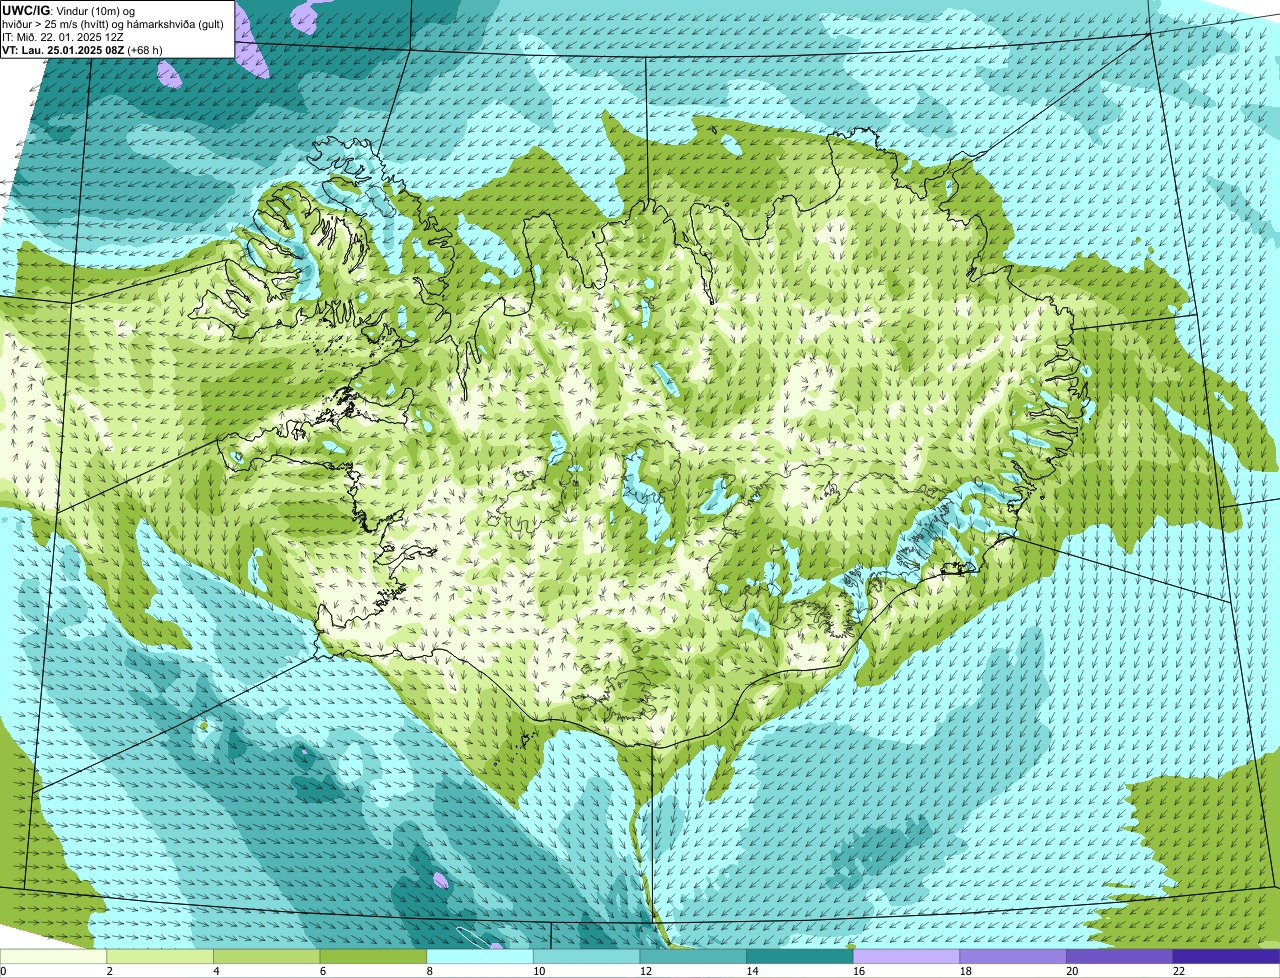1280x978 pixels.
Task: Click the 2–4 m/s light green legend swatch
Action: (160, 957)
